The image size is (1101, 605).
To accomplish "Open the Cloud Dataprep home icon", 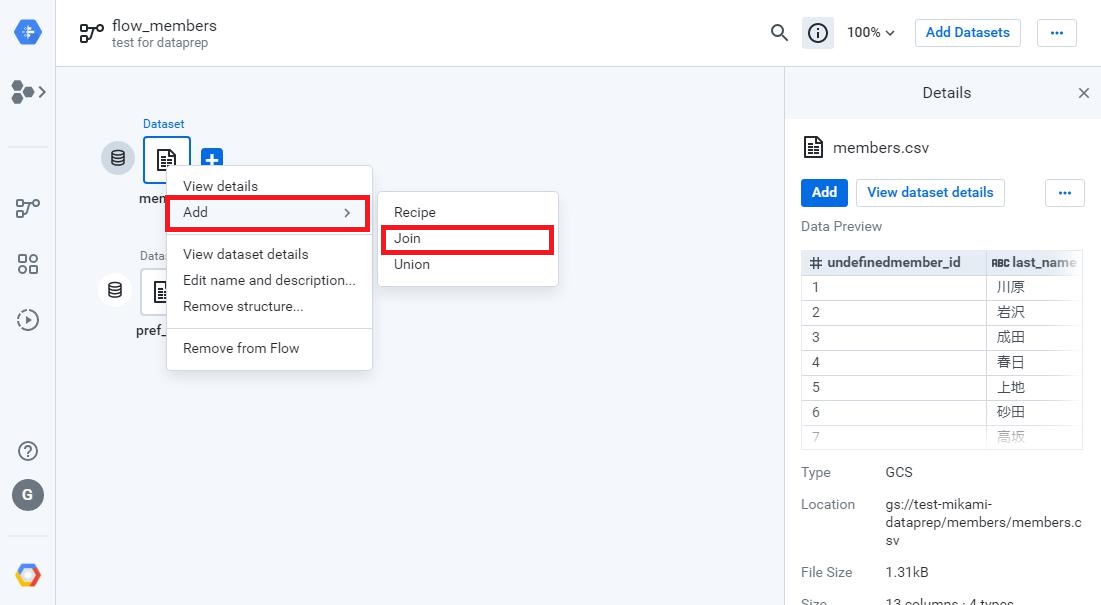I will click(x=27, y=31).
